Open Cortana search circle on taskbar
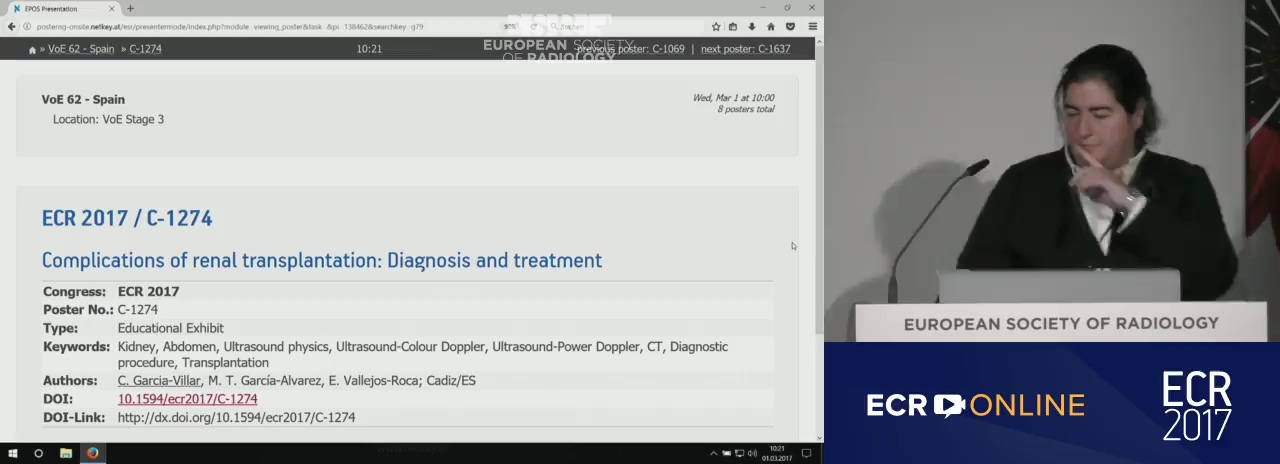 (39, 453)
